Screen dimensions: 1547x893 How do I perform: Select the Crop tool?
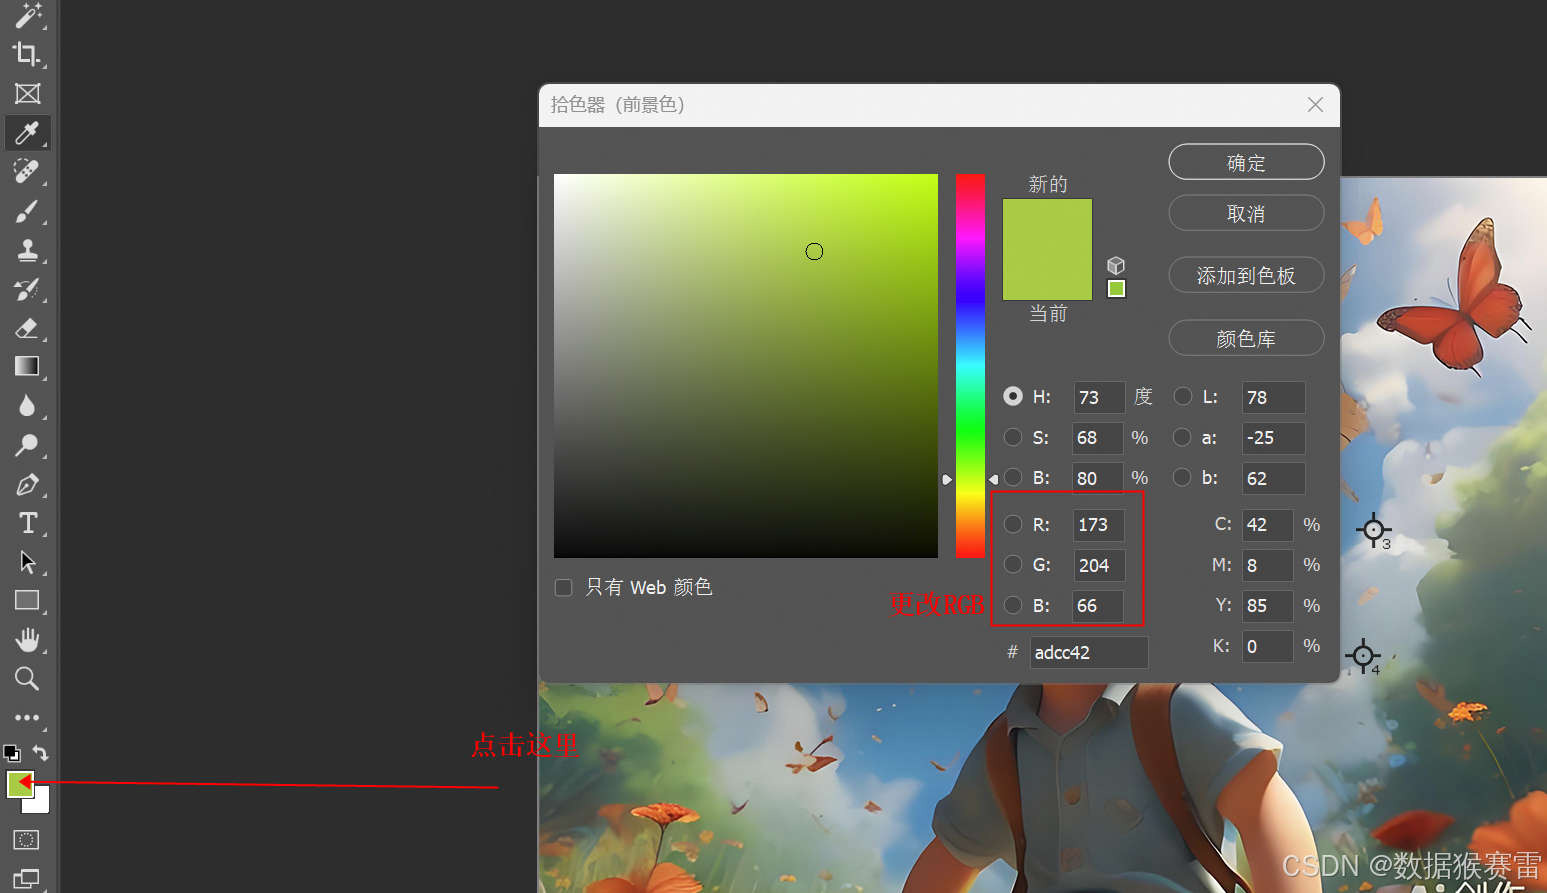click(x=27, y=54)
